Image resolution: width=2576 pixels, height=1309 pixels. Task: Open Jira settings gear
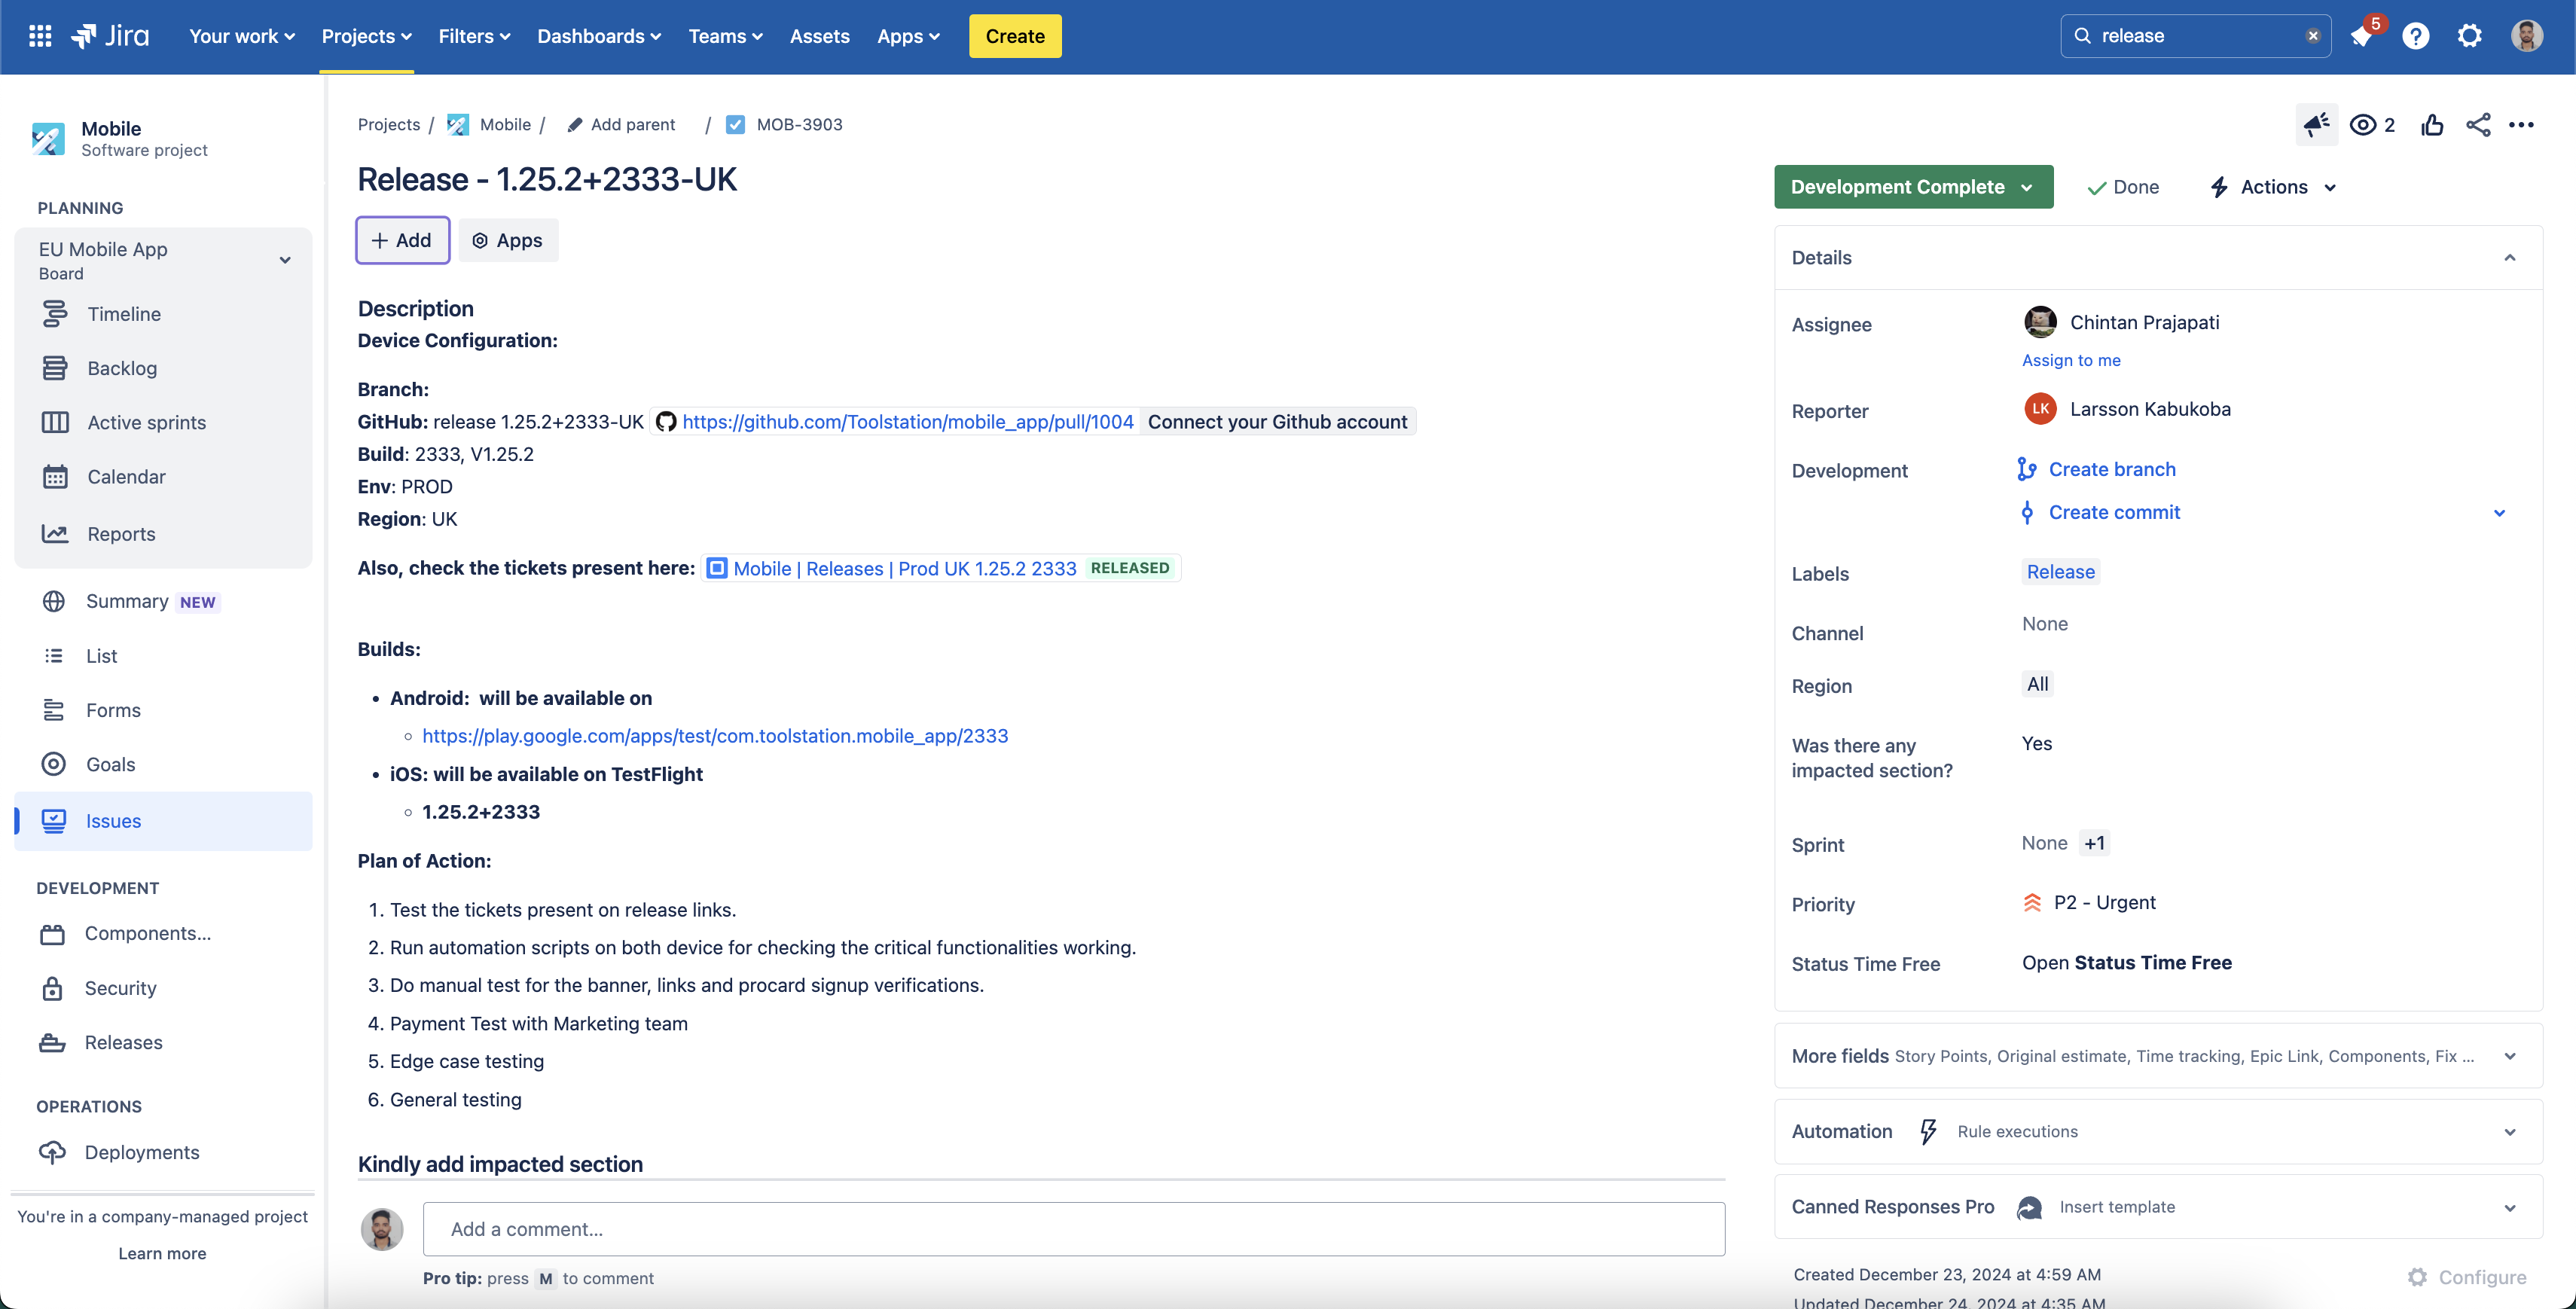[x=2470, y=36]
